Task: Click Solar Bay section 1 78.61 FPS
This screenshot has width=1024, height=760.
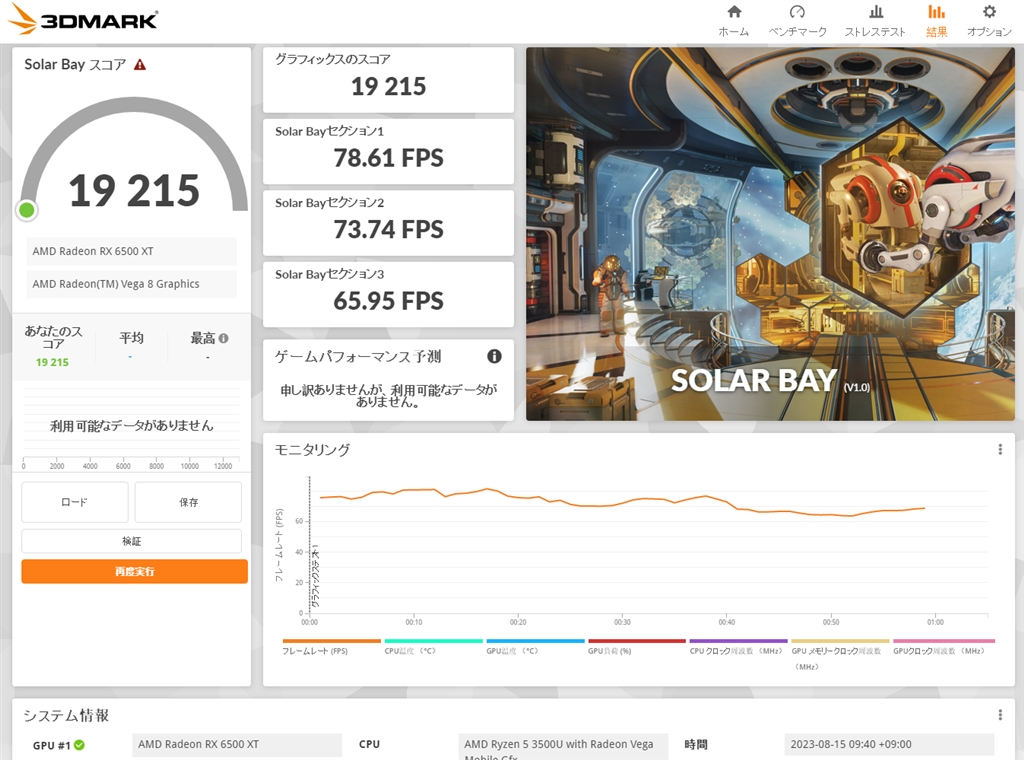Action: (x=389, y=151)
